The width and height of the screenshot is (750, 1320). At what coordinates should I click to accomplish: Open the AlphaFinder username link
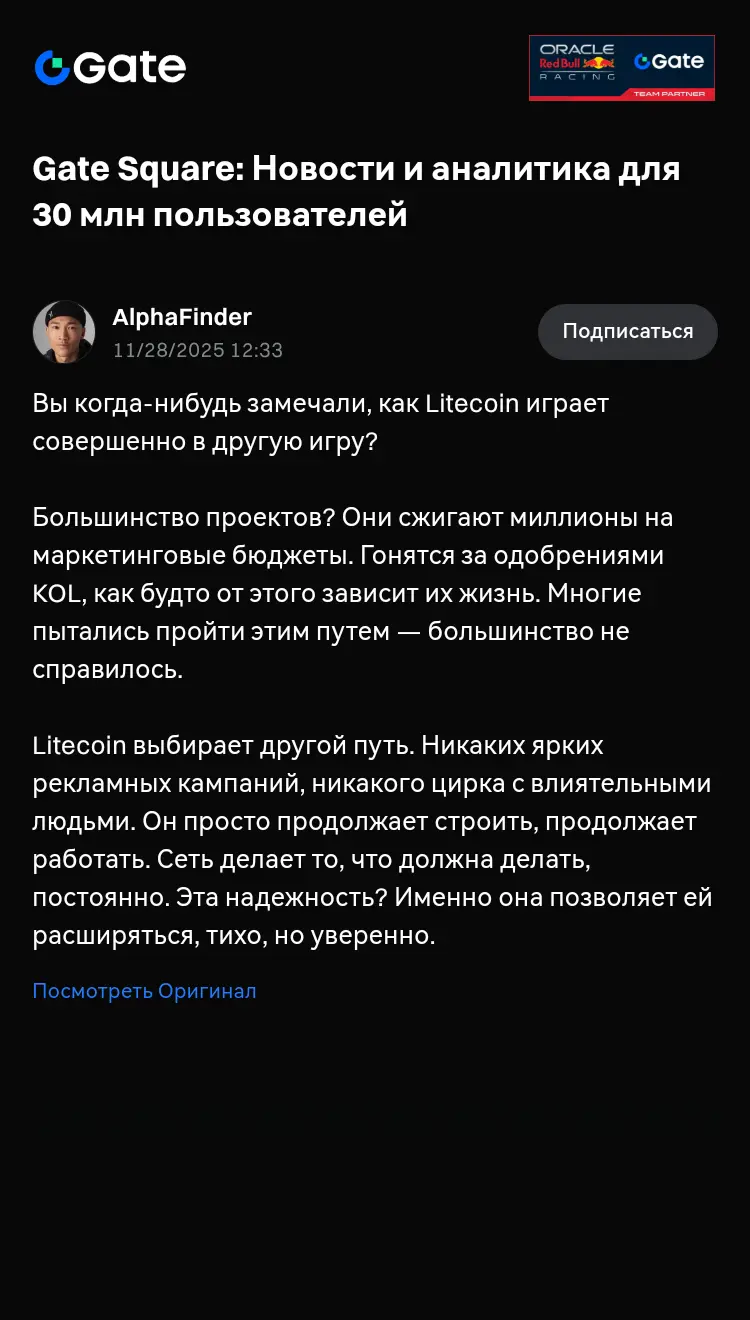(x=182, y=318)
